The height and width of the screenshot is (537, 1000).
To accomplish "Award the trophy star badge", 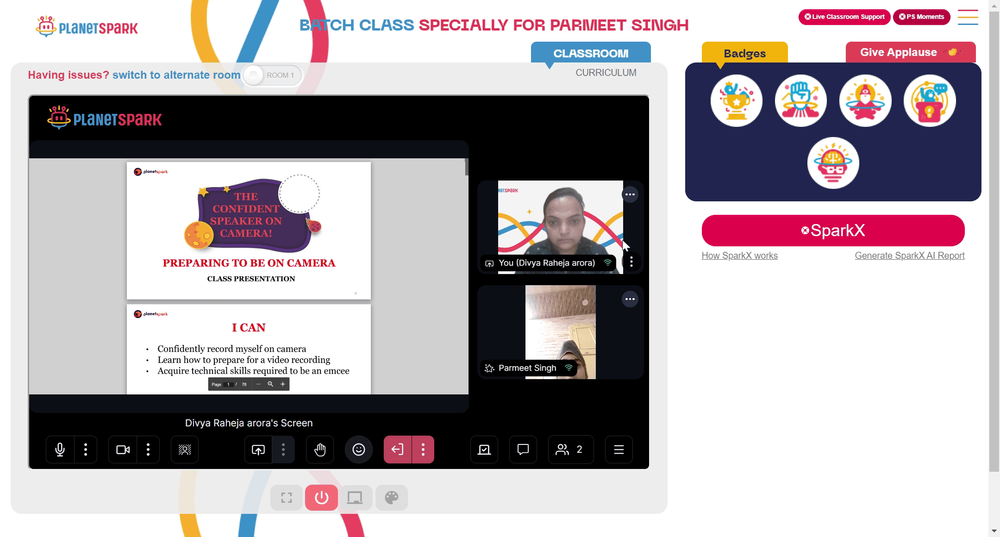I will pyautogui.click(x=737, y=101).
